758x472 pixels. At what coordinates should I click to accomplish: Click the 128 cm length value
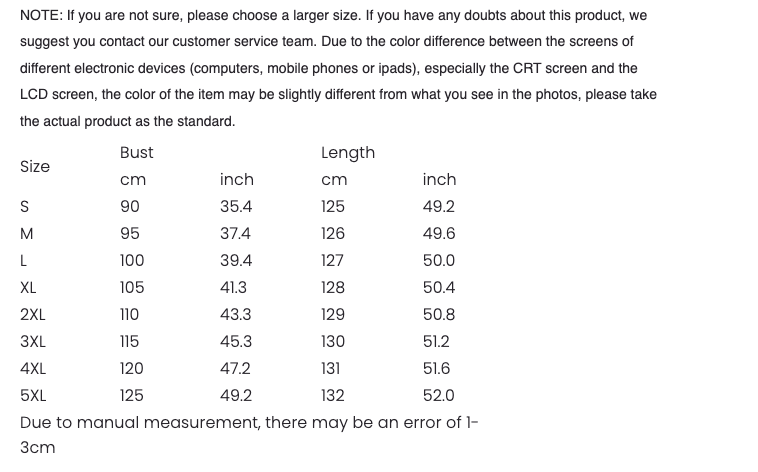(x=333, y=288)
